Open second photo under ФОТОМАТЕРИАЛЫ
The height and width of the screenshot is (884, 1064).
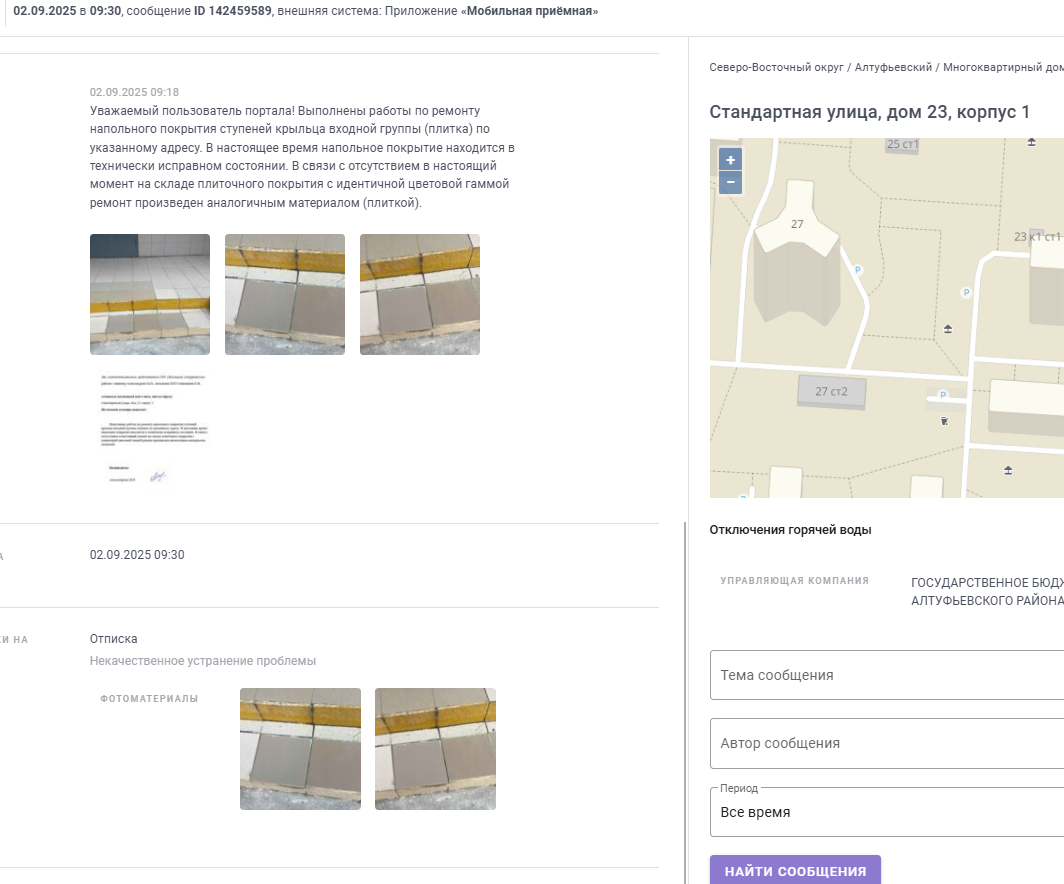click(436, 749)
